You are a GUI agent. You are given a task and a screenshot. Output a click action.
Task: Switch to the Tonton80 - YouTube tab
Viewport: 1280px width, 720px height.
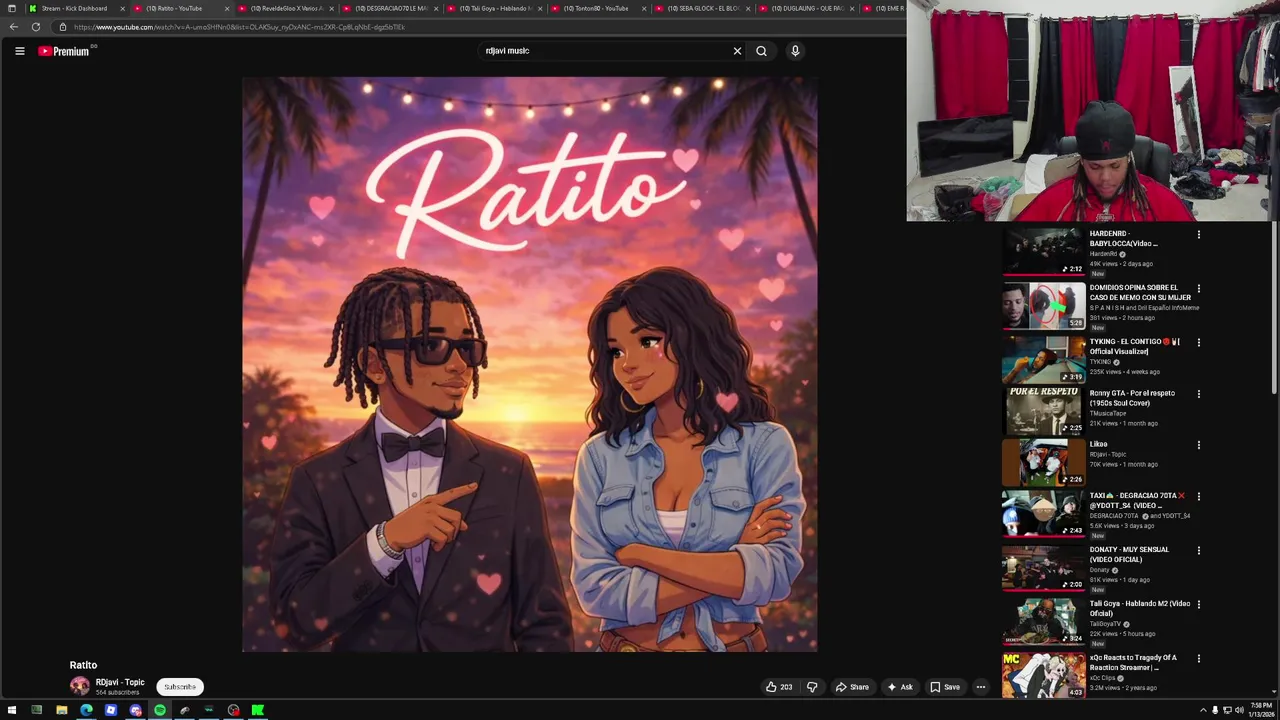click(x=598, y=8)
